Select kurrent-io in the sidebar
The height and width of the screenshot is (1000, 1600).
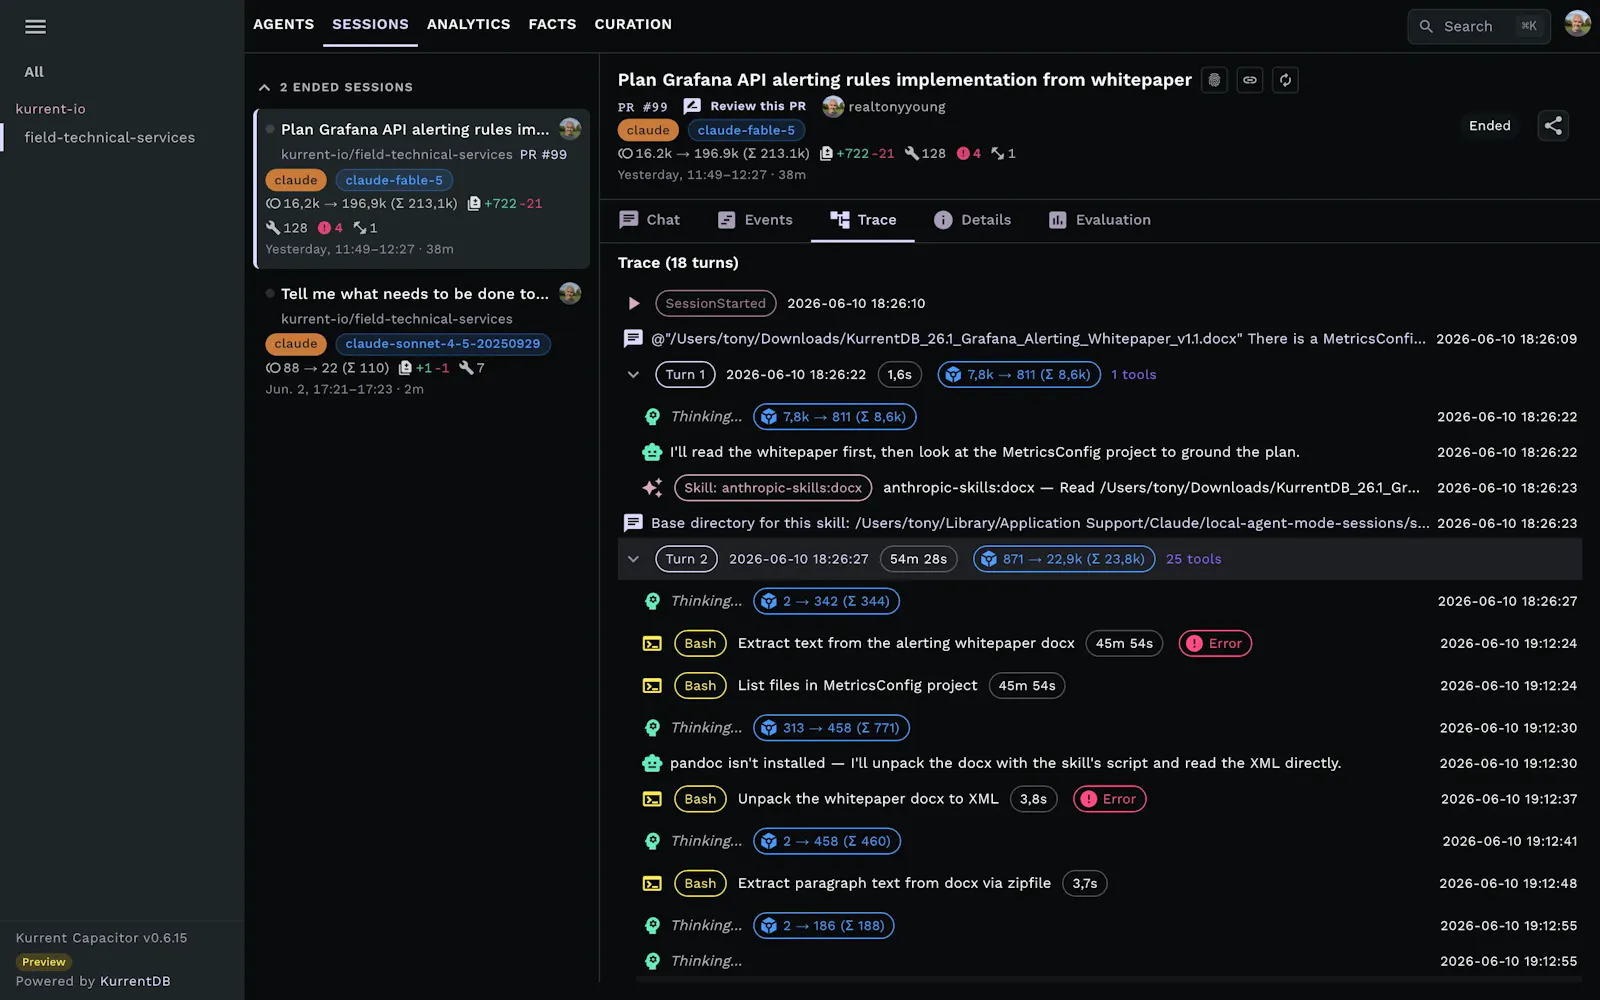(50, 109)
